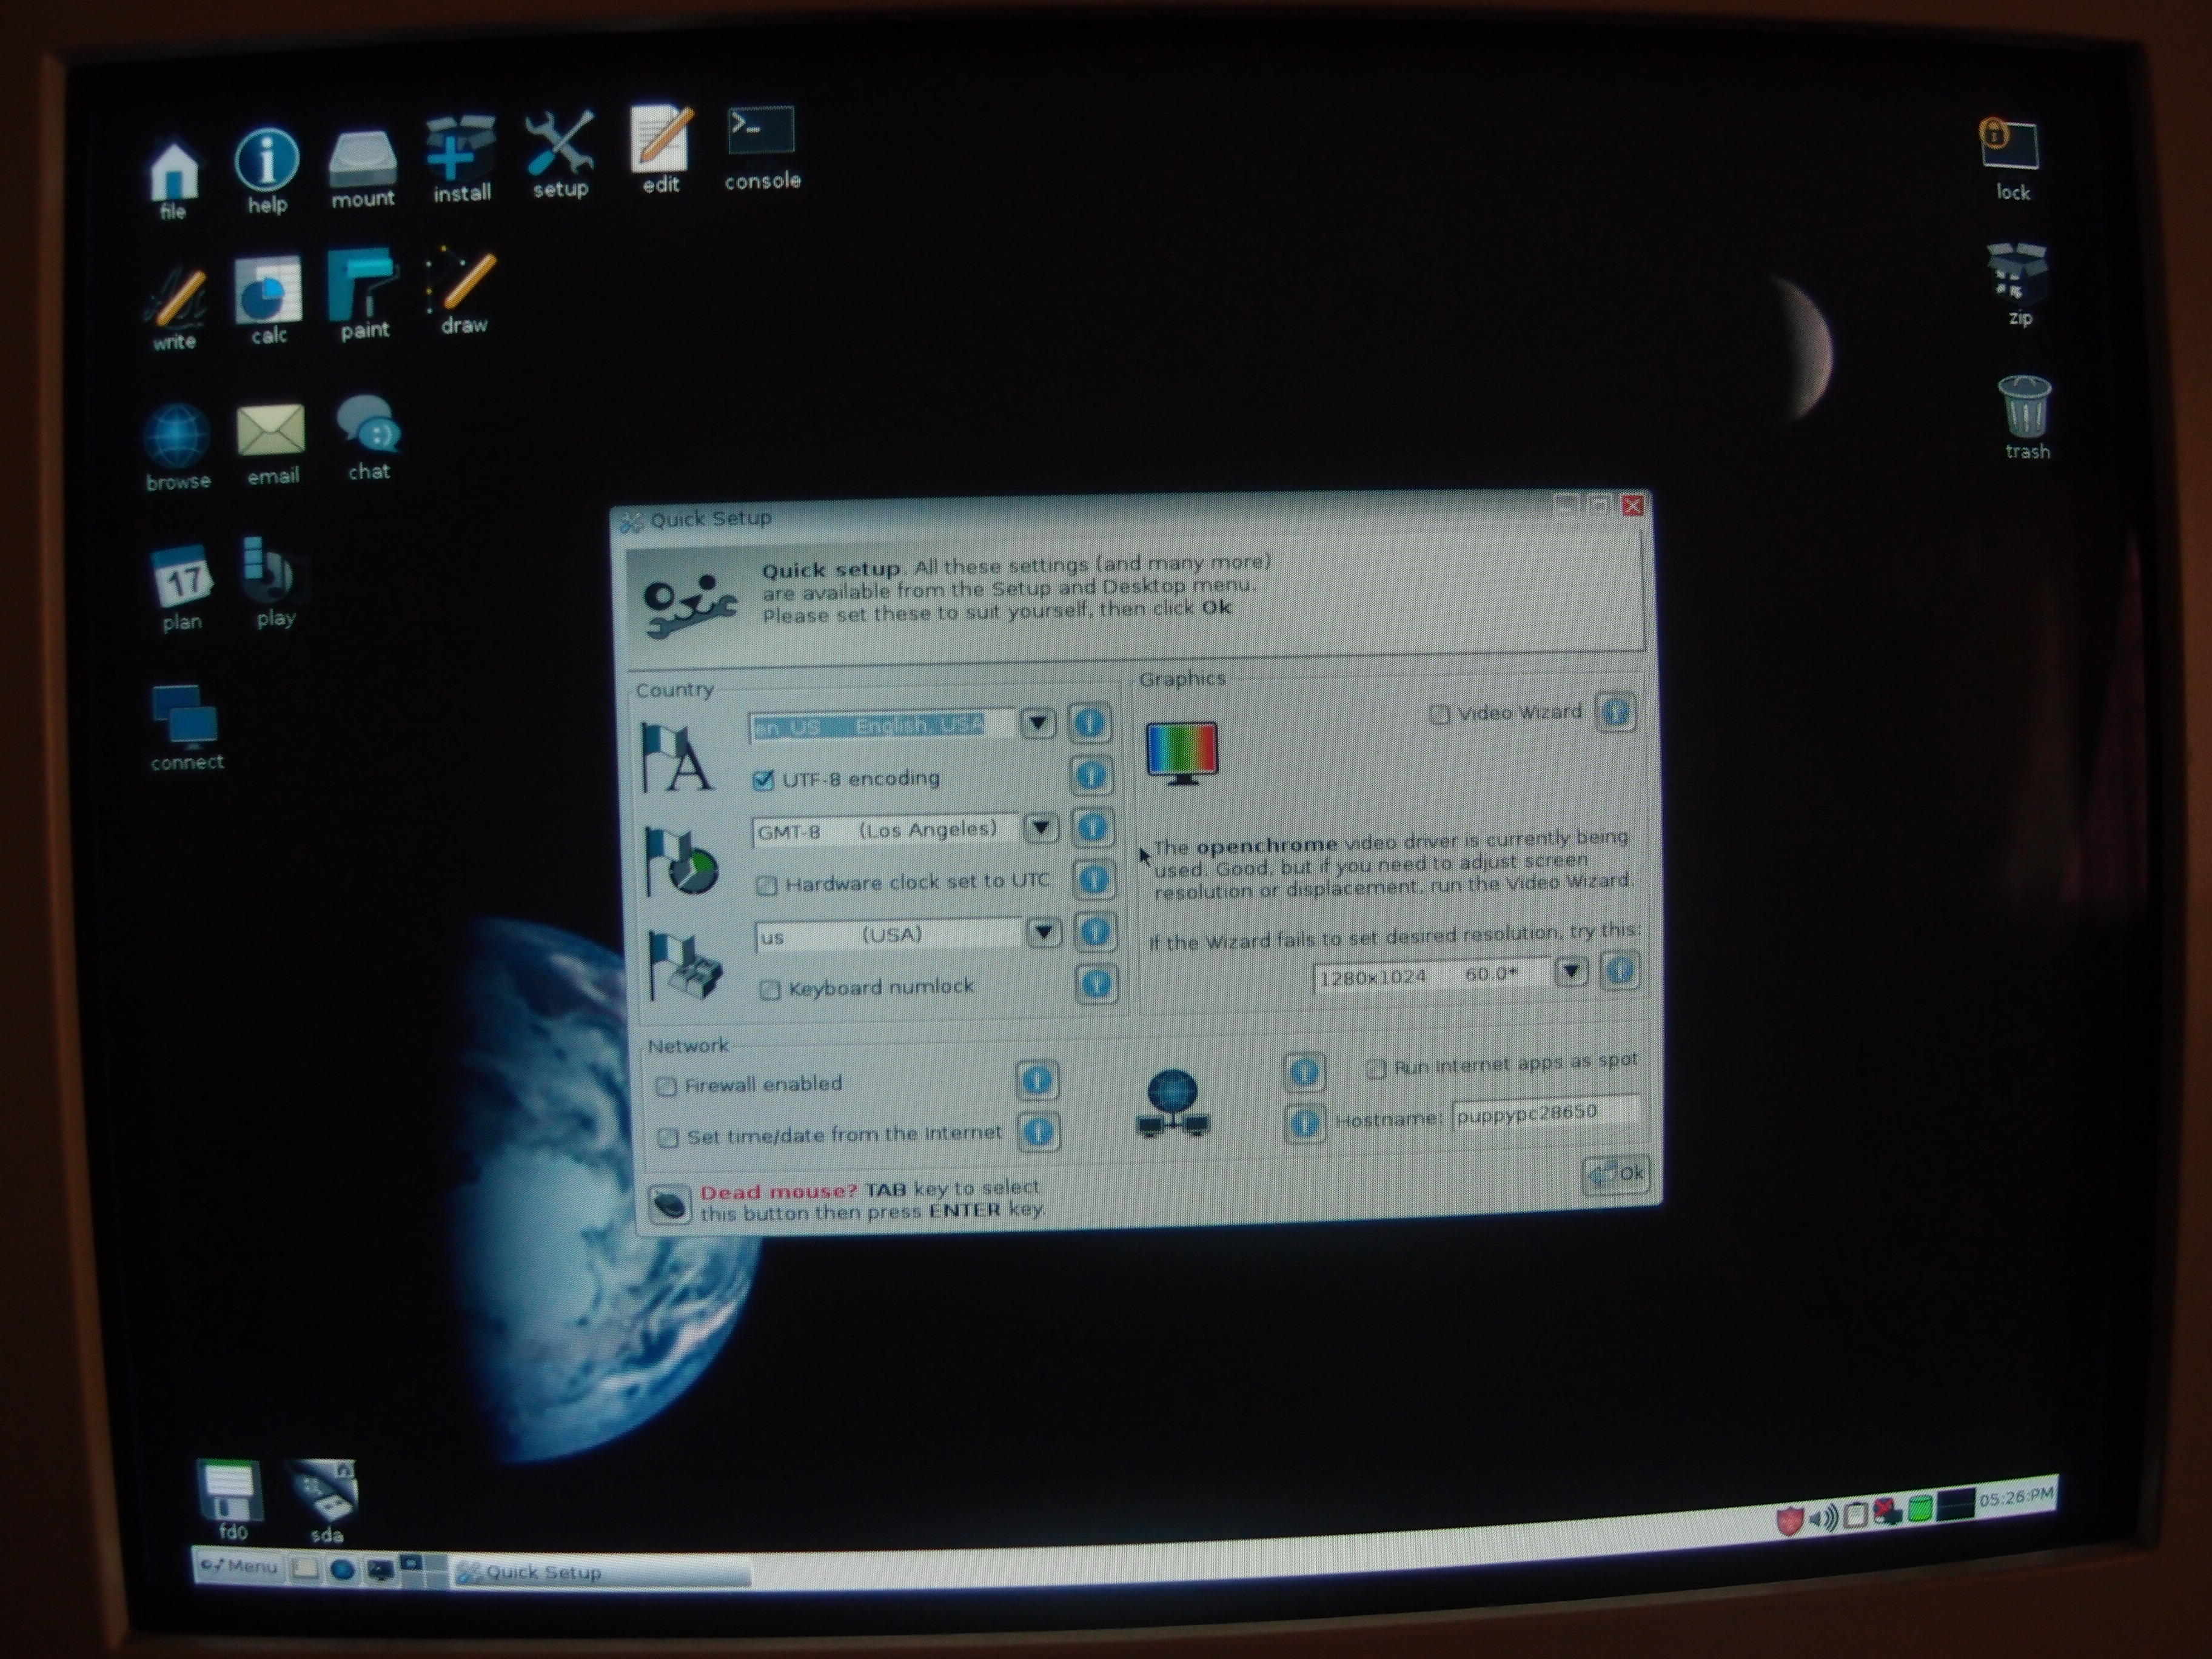Click the network disconnected tray icon
Viewport: 2212px width, 1659px height.
point(1887,1512)
